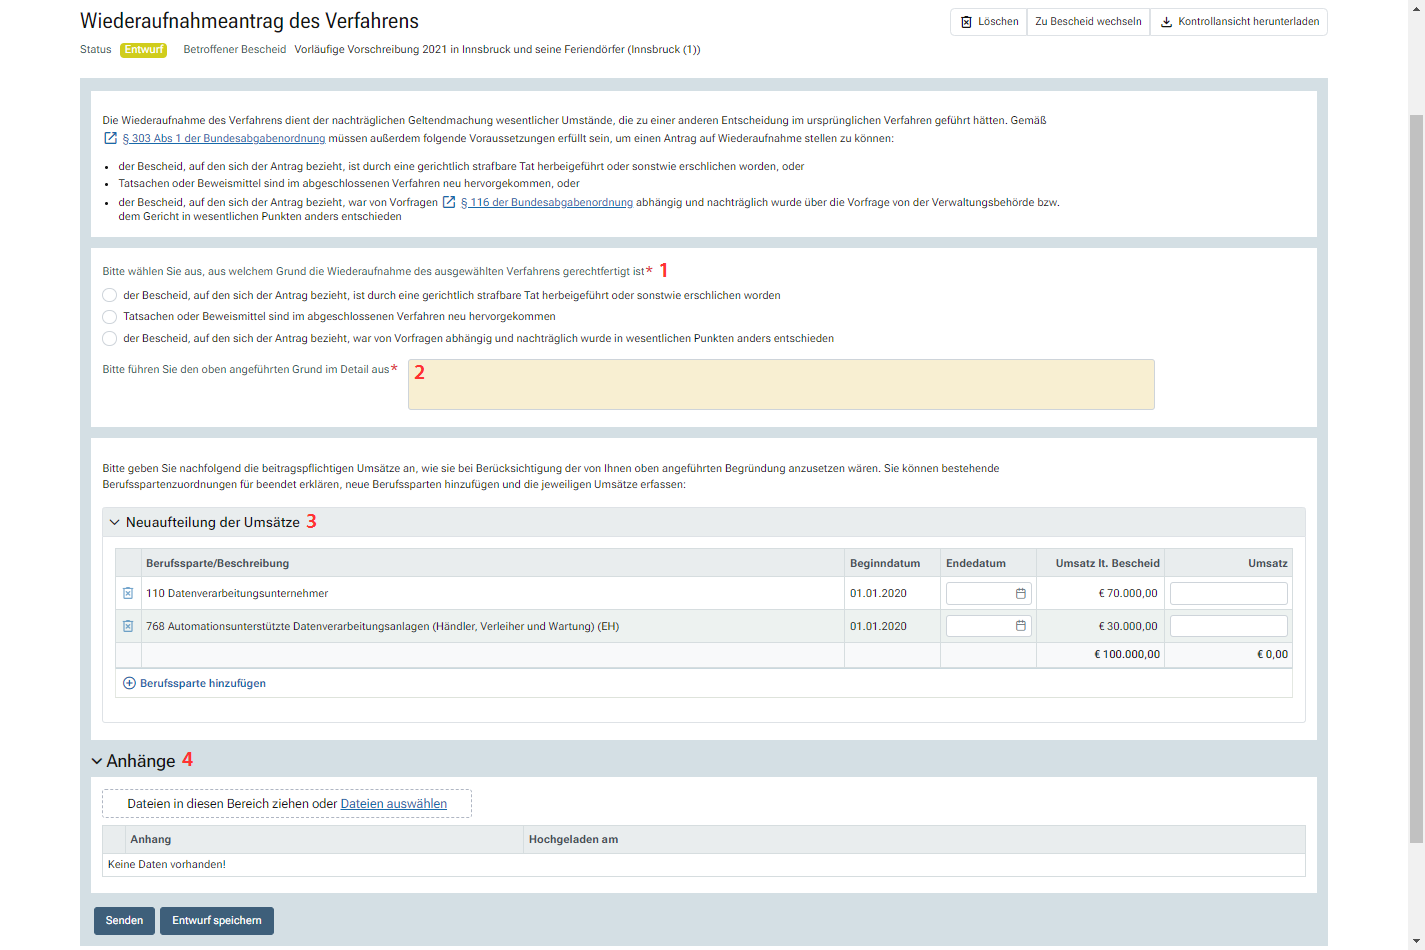Click the Dateien auswählen link
Viewport: 1425px width, 950px height.
(393, 804)
